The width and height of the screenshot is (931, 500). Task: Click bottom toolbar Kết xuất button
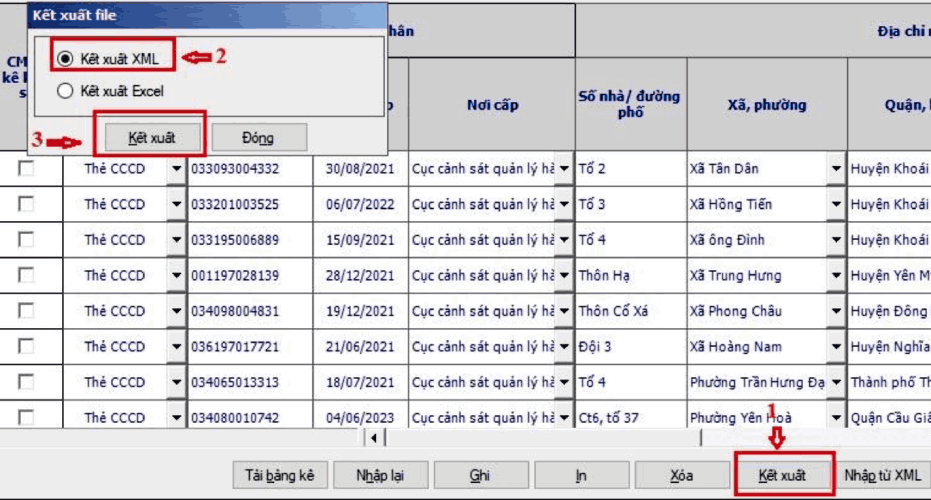tap(783, 475)
